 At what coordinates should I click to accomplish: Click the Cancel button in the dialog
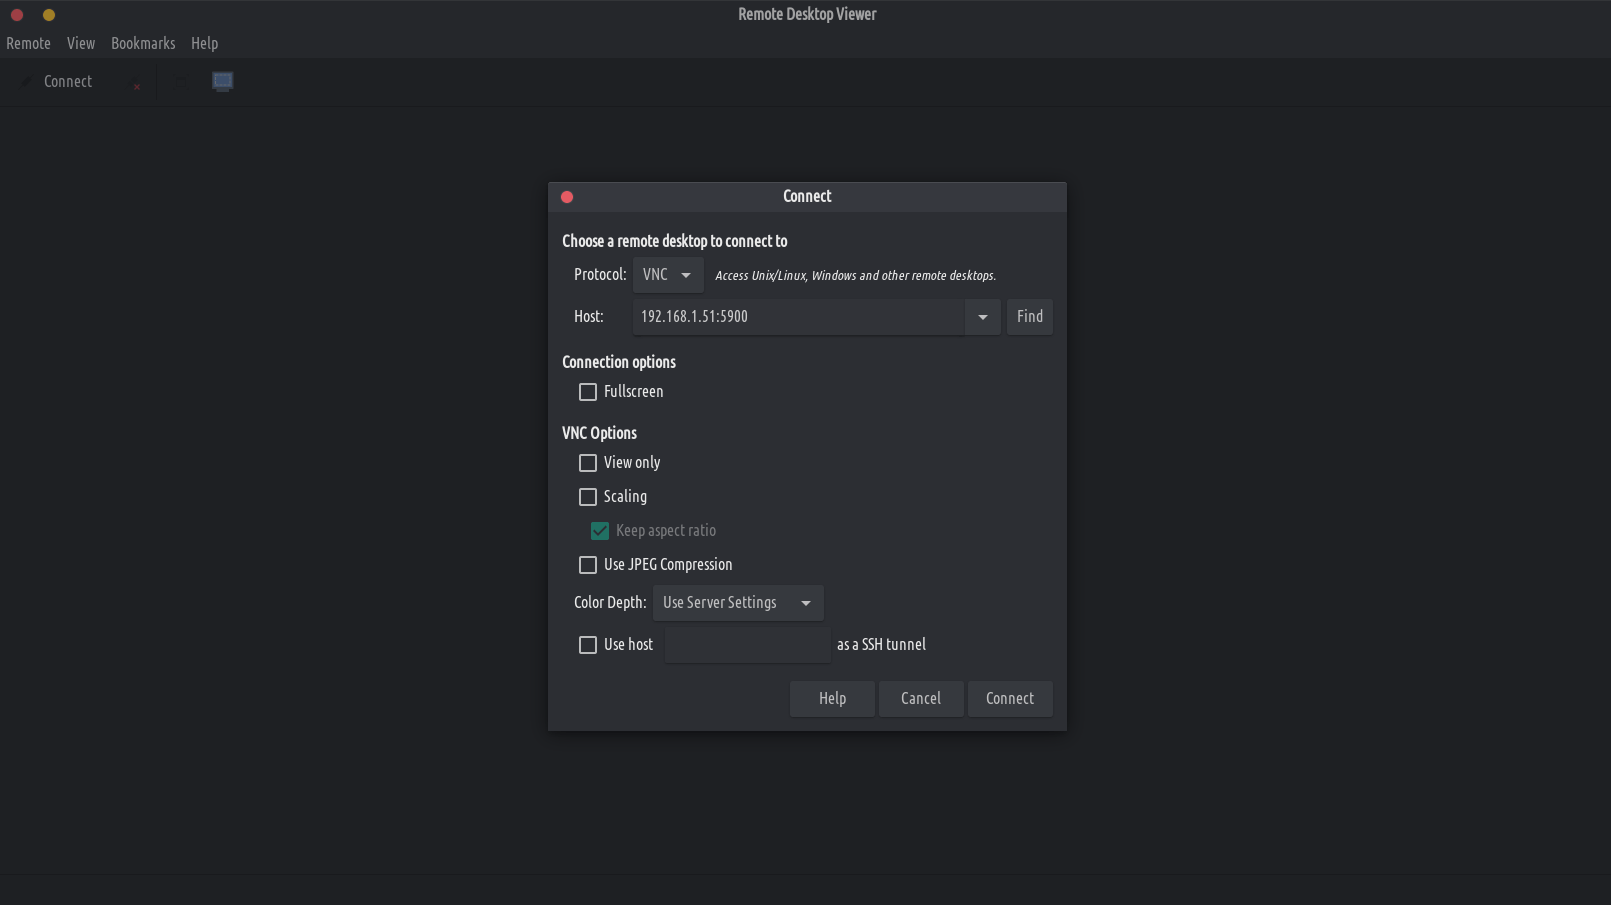920,699
